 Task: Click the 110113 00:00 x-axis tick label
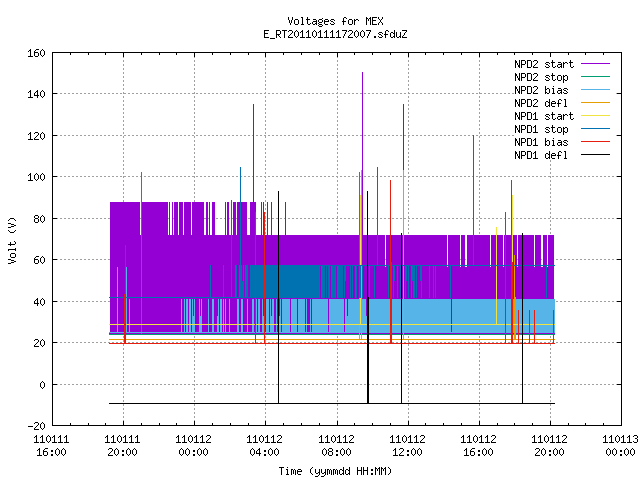pyautogui.click(x=620, y=446)
